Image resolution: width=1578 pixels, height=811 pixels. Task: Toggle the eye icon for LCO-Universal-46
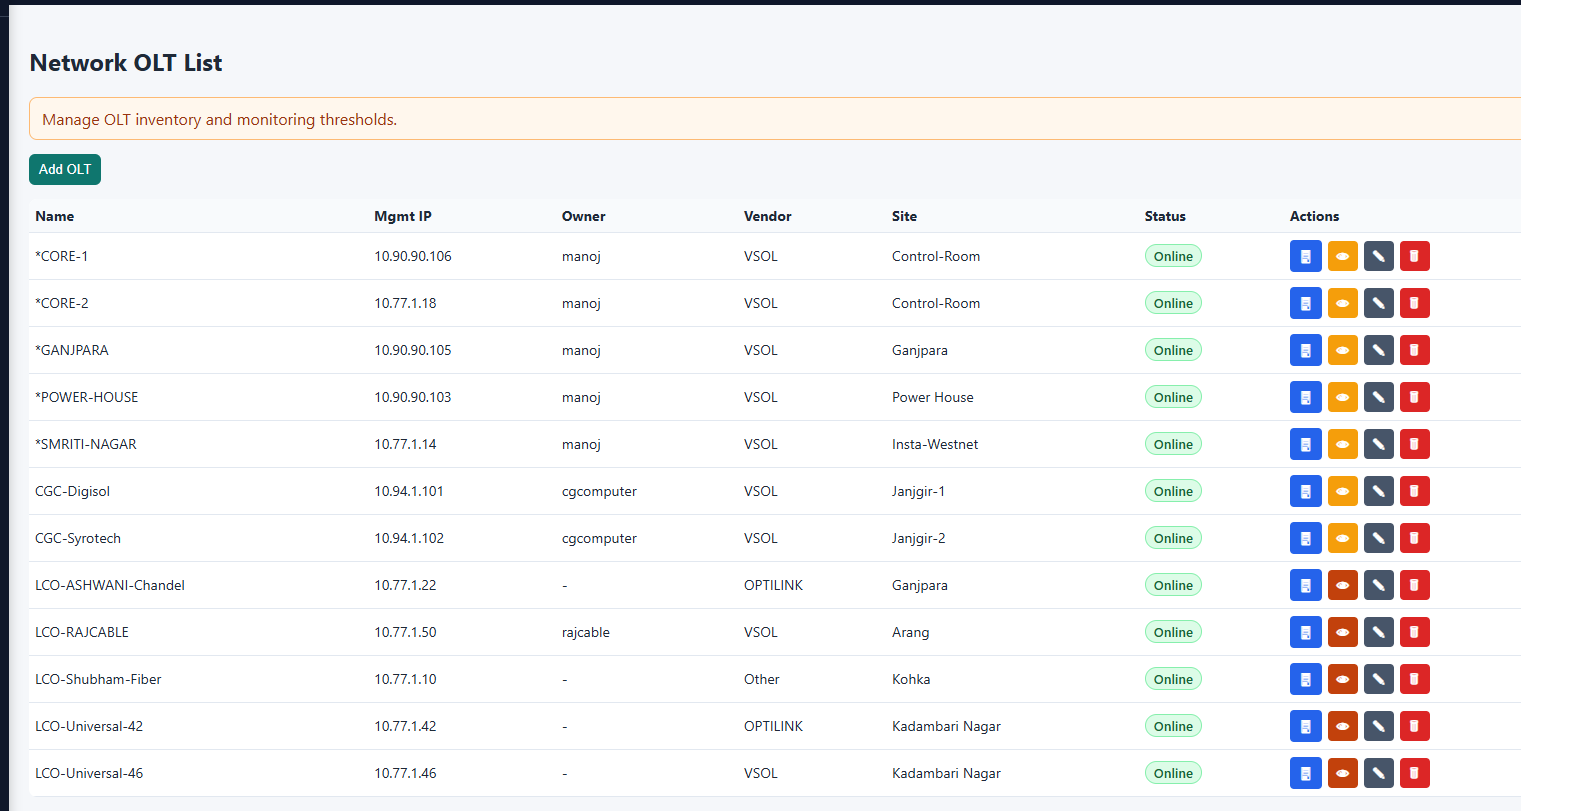point(1342,773)
